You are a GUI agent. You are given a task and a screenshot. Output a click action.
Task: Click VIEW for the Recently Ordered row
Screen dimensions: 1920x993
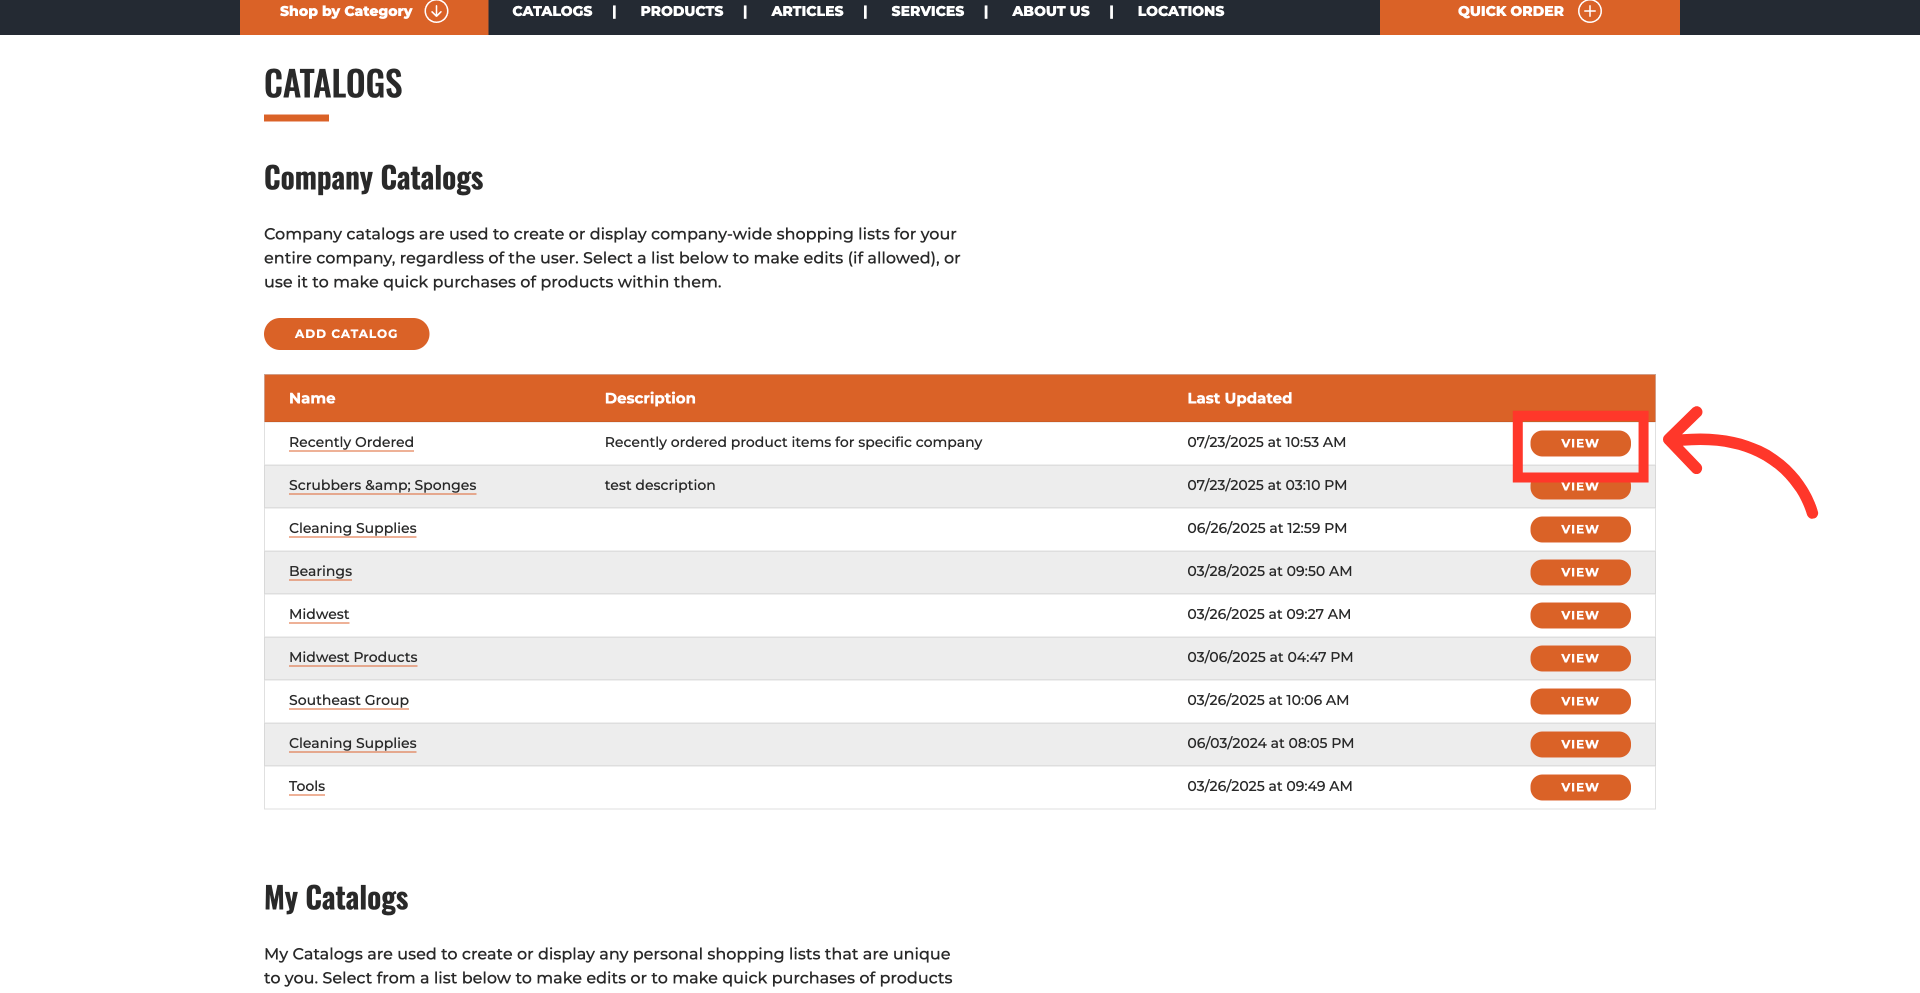point(1580,443)
